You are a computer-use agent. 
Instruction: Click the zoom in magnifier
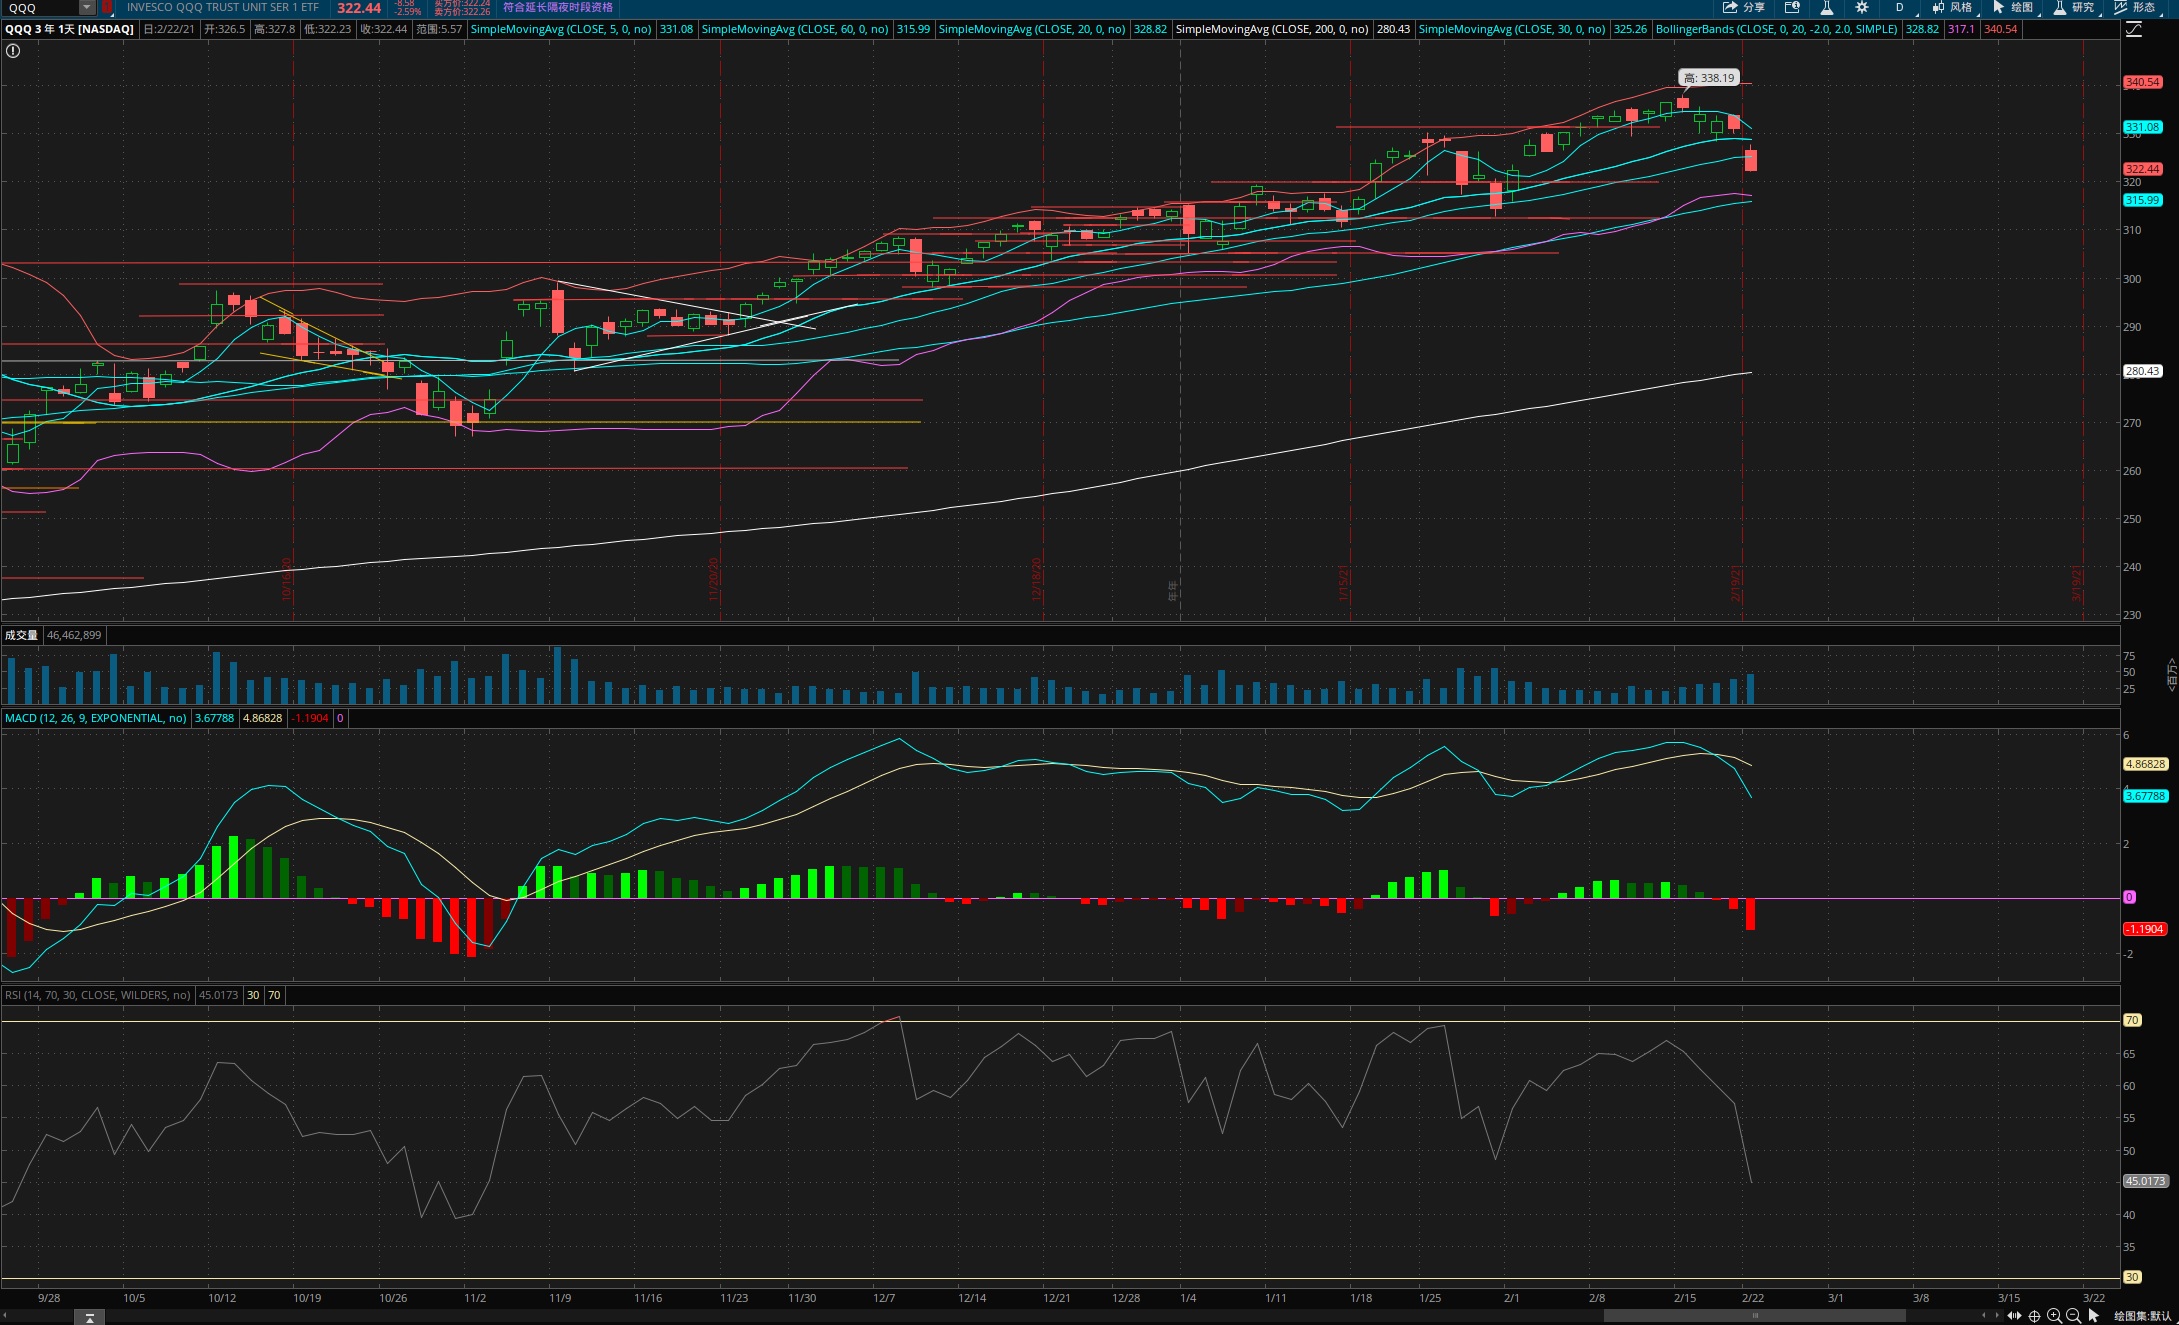click(2054, 1316)
